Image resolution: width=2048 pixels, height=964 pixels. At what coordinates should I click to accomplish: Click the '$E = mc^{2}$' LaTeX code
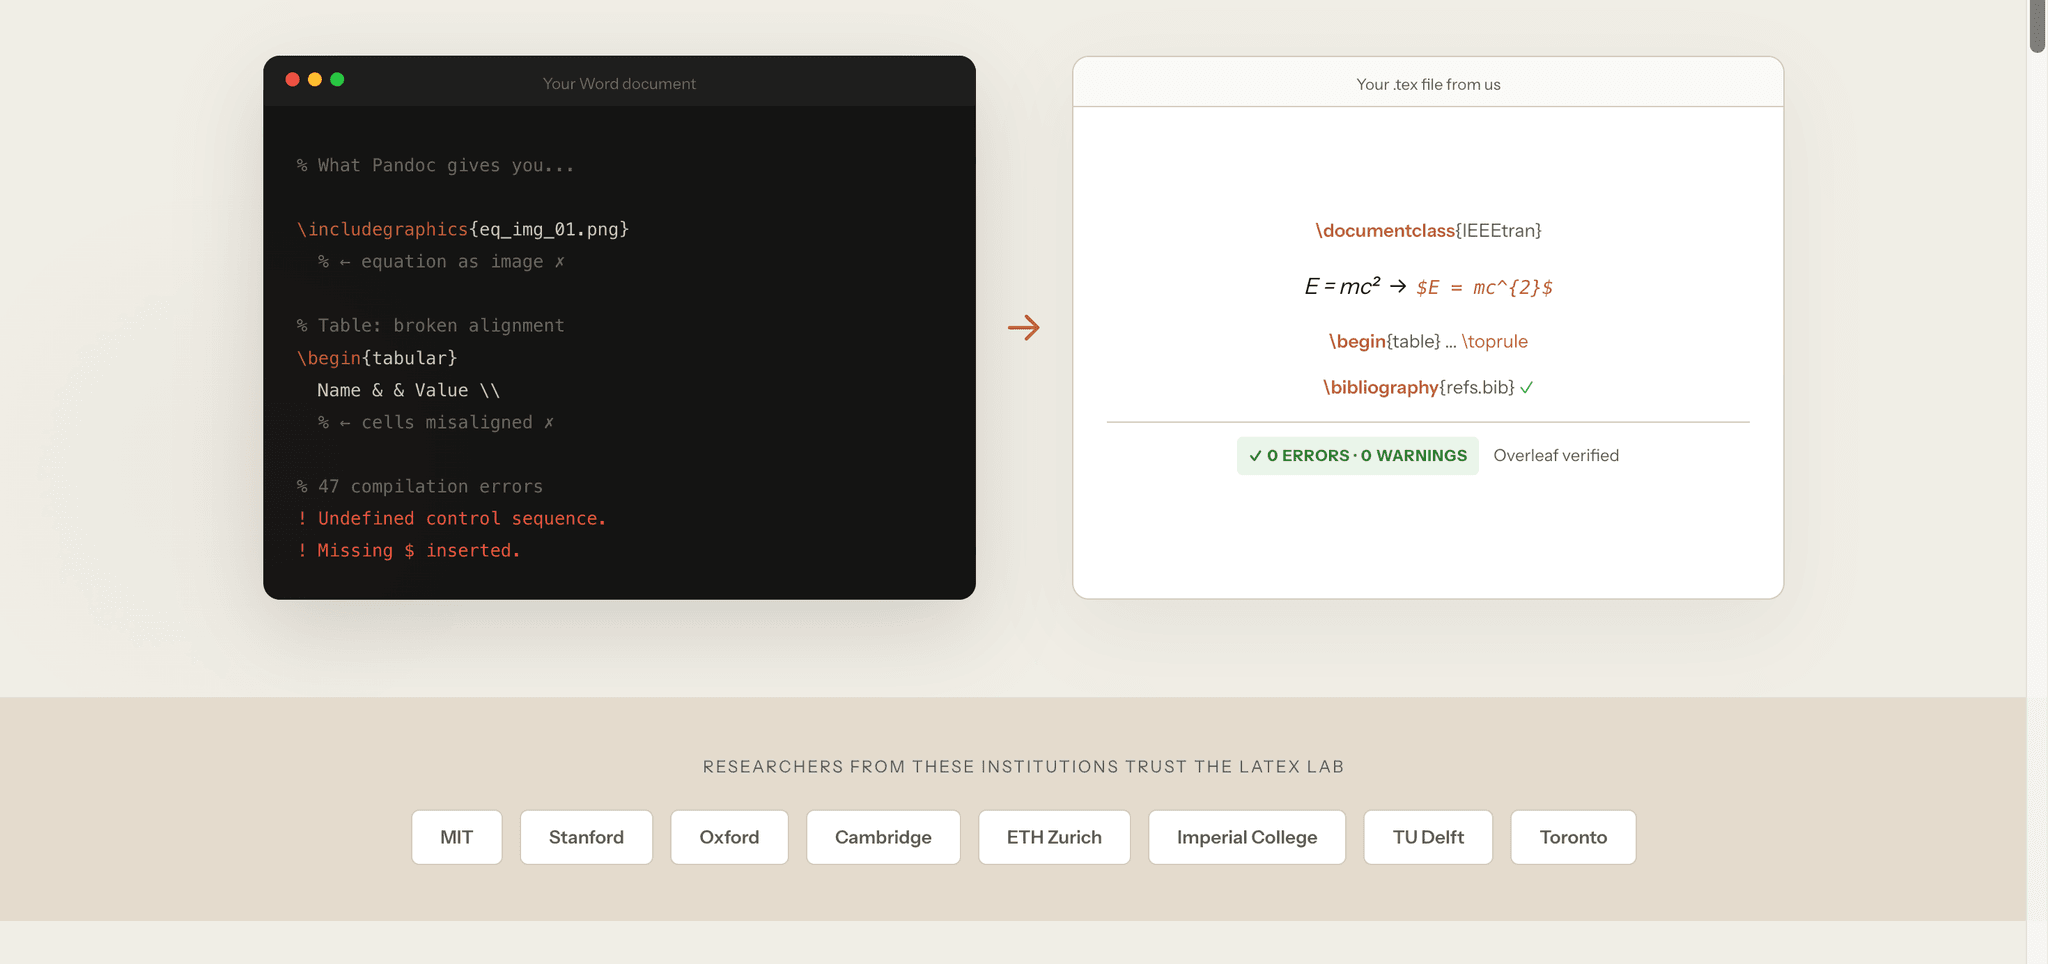tap(1484, 288)
